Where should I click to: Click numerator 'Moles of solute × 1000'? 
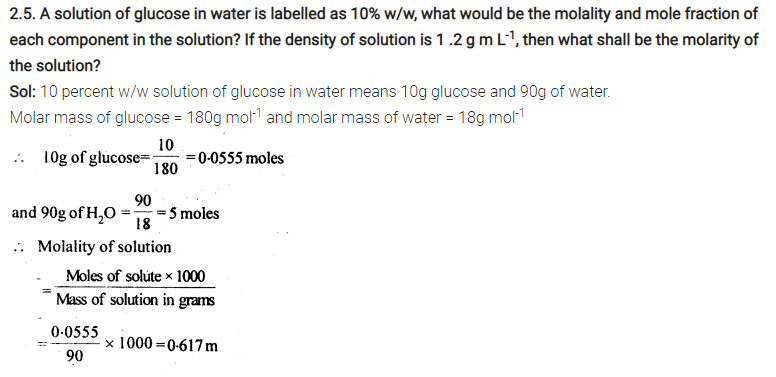136,276
